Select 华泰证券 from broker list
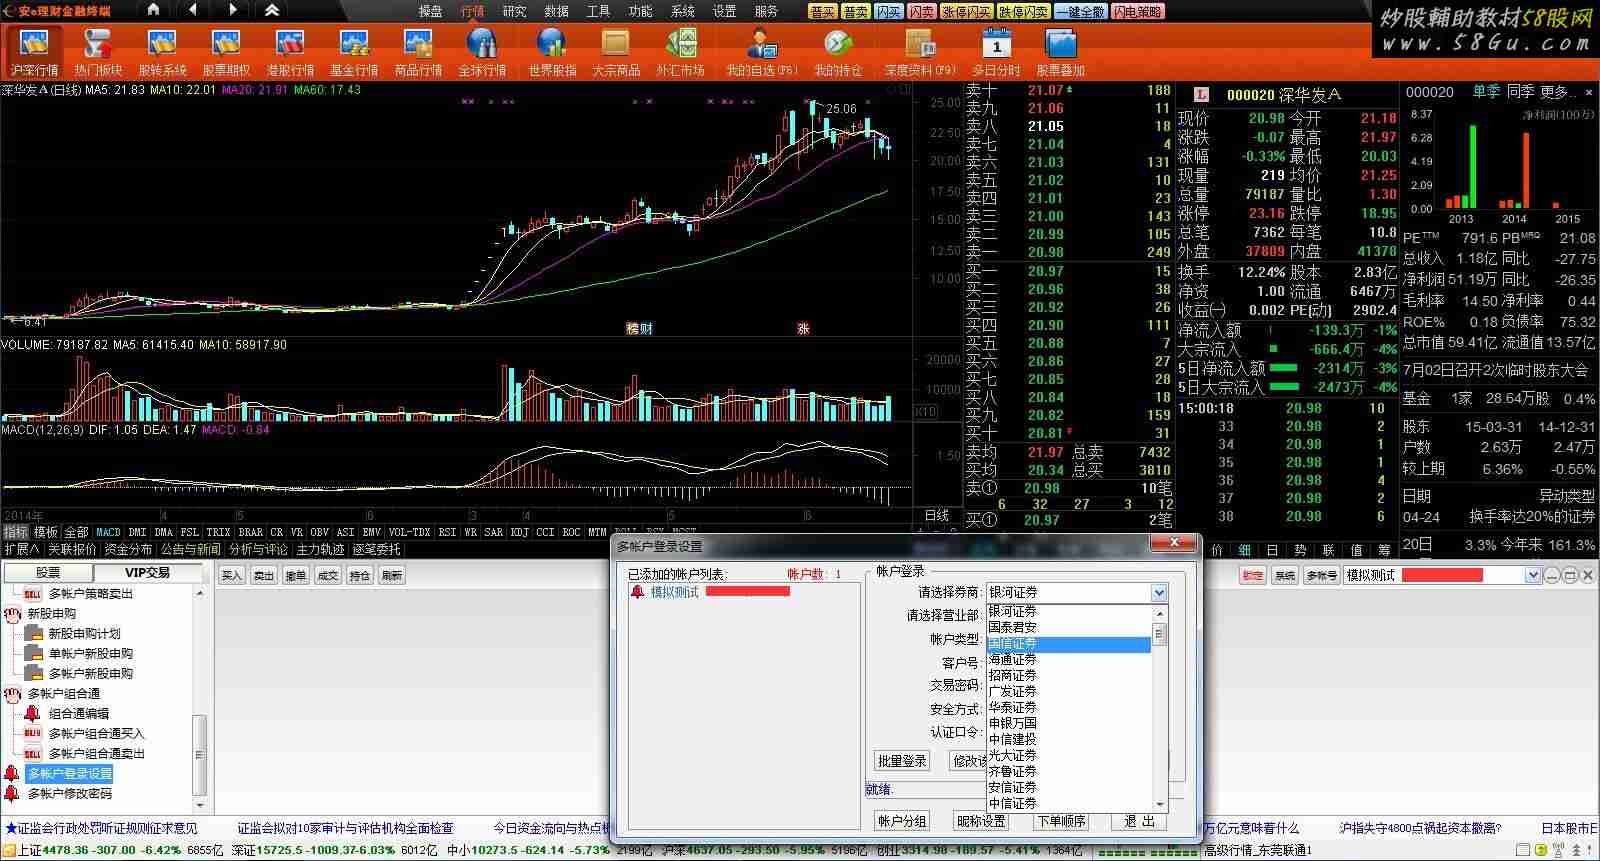This screenshot has width=1600, height=861. (1068, 708)
